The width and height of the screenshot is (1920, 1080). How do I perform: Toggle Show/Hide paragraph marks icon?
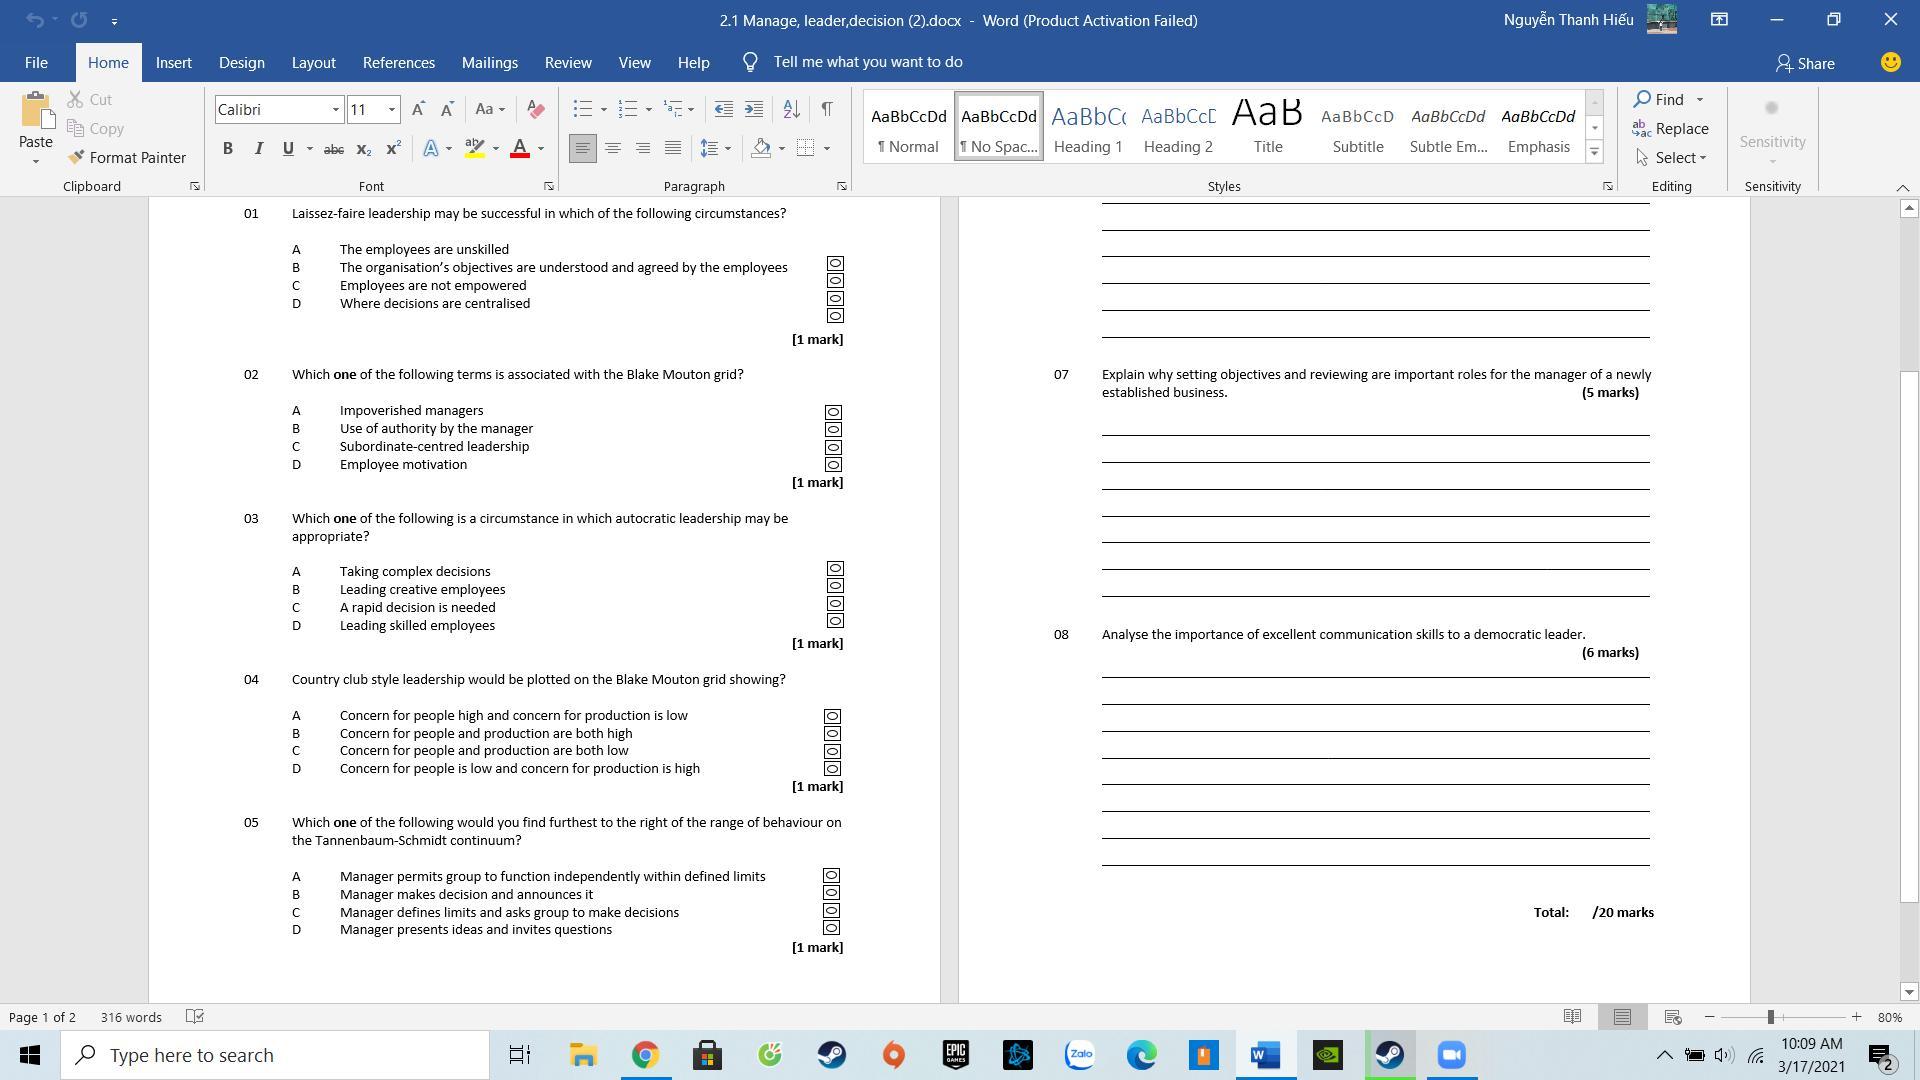click(x=827, y=109)
